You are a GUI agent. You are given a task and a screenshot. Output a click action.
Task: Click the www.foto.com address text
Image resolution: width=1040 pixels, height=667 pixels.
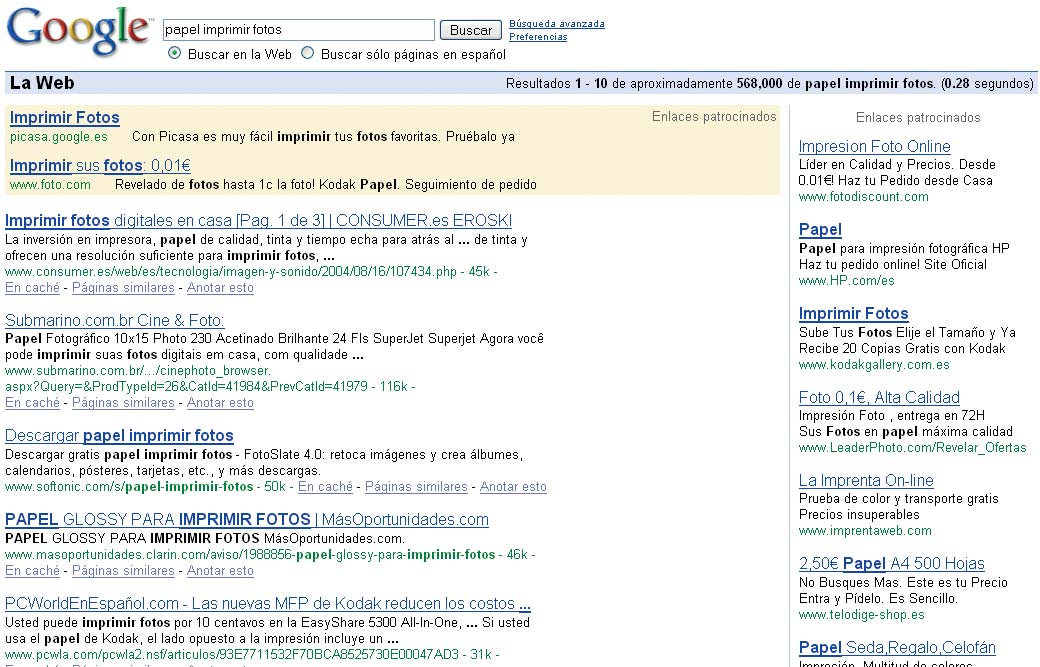tap(50, 184)
